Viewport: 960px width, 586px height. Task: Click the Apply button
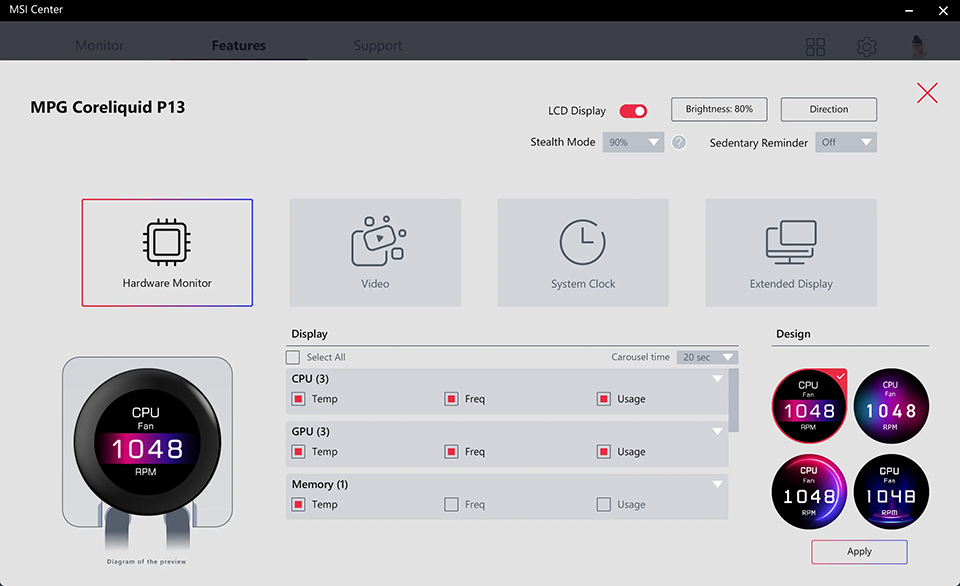coord(859,552)
